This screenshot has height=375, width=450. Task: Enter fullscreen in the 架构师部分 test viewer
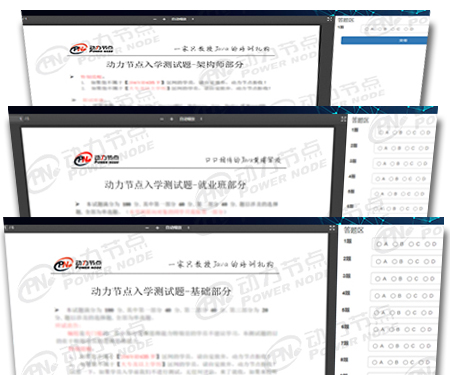[x=329, y=19]
